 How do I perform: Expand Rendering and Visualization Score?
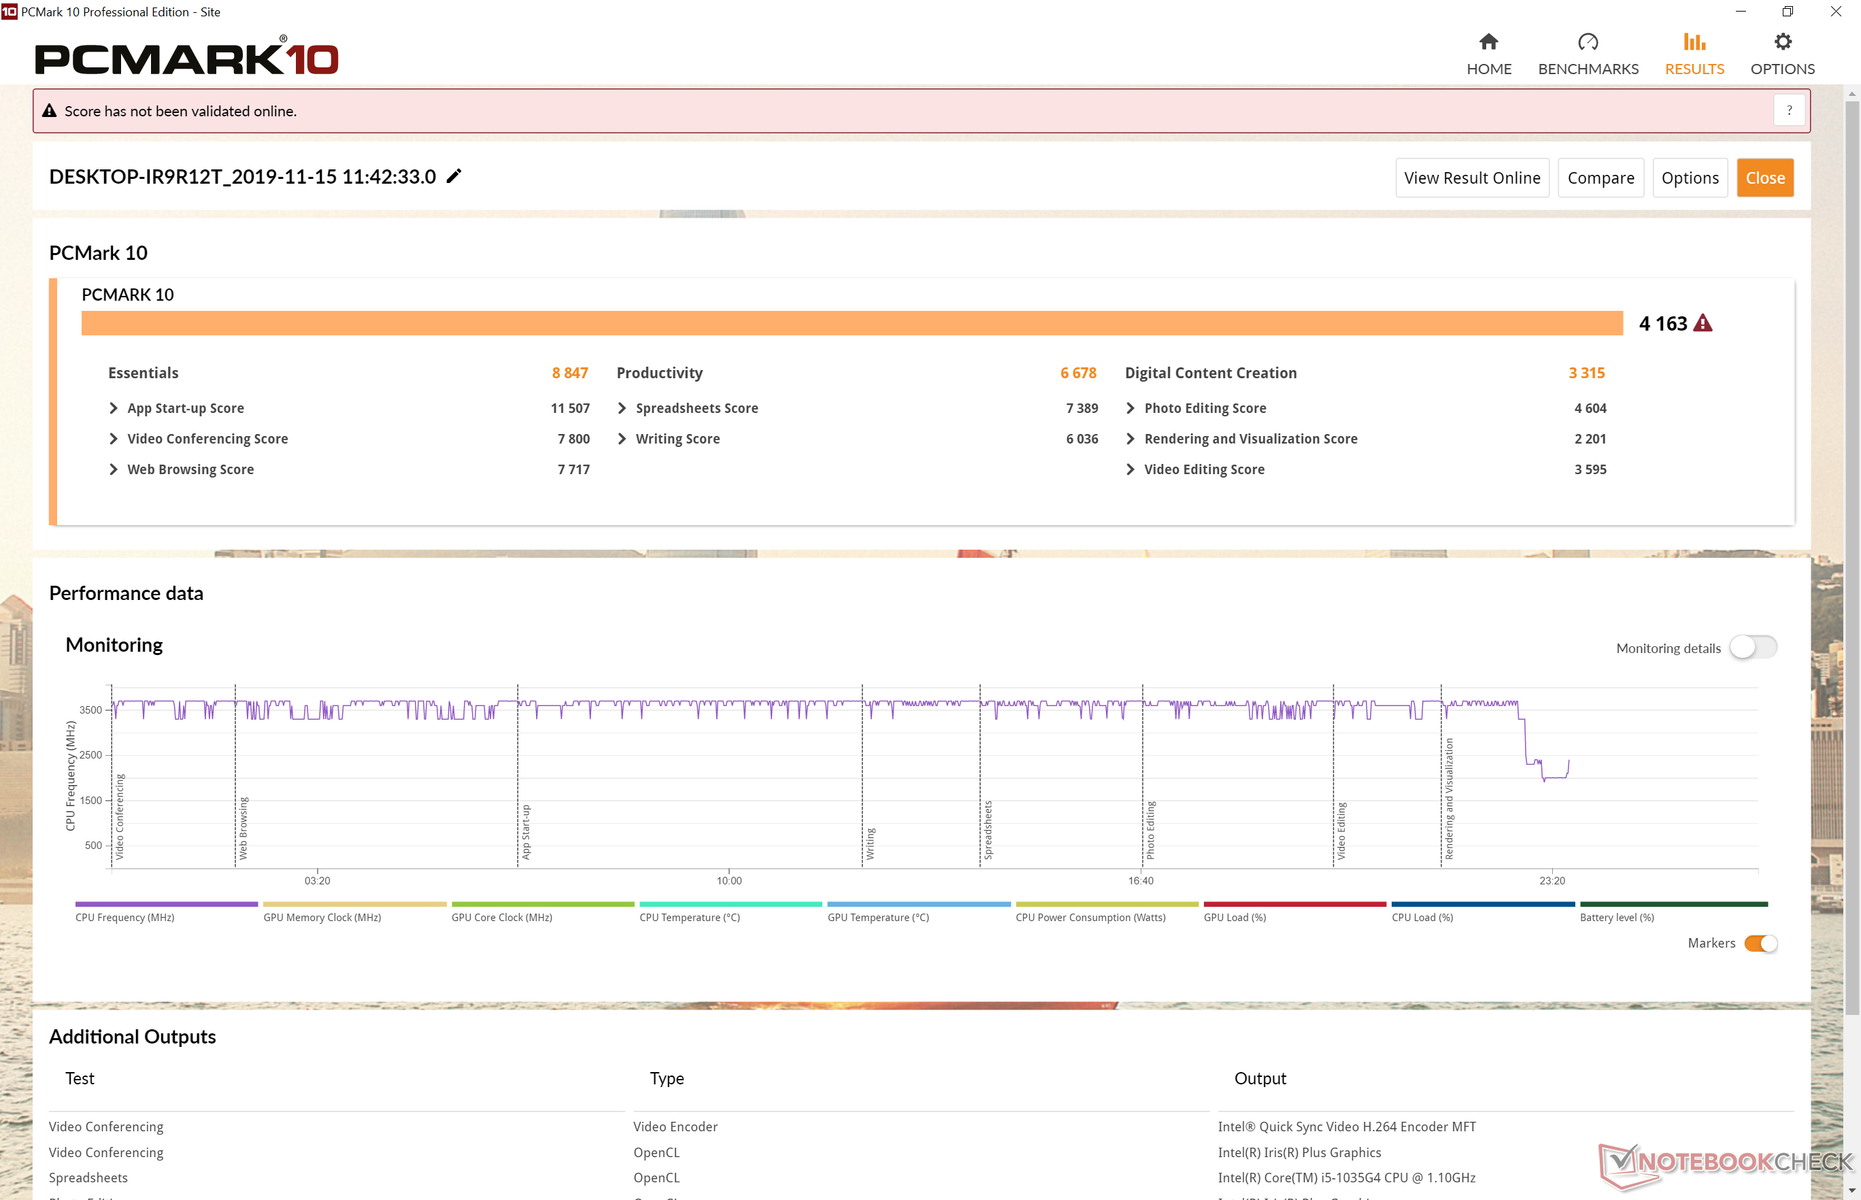(1130, 439)
